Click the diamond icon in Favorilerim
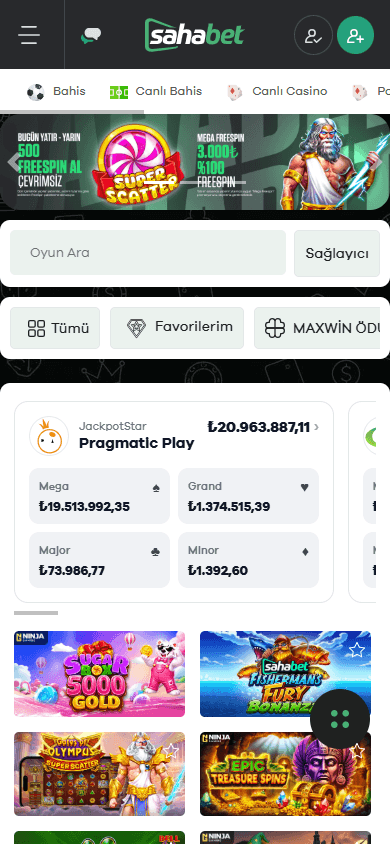Image resolution: width=390 pixels, height=844 pixels. pyautogui.click(x=137, y=328)
